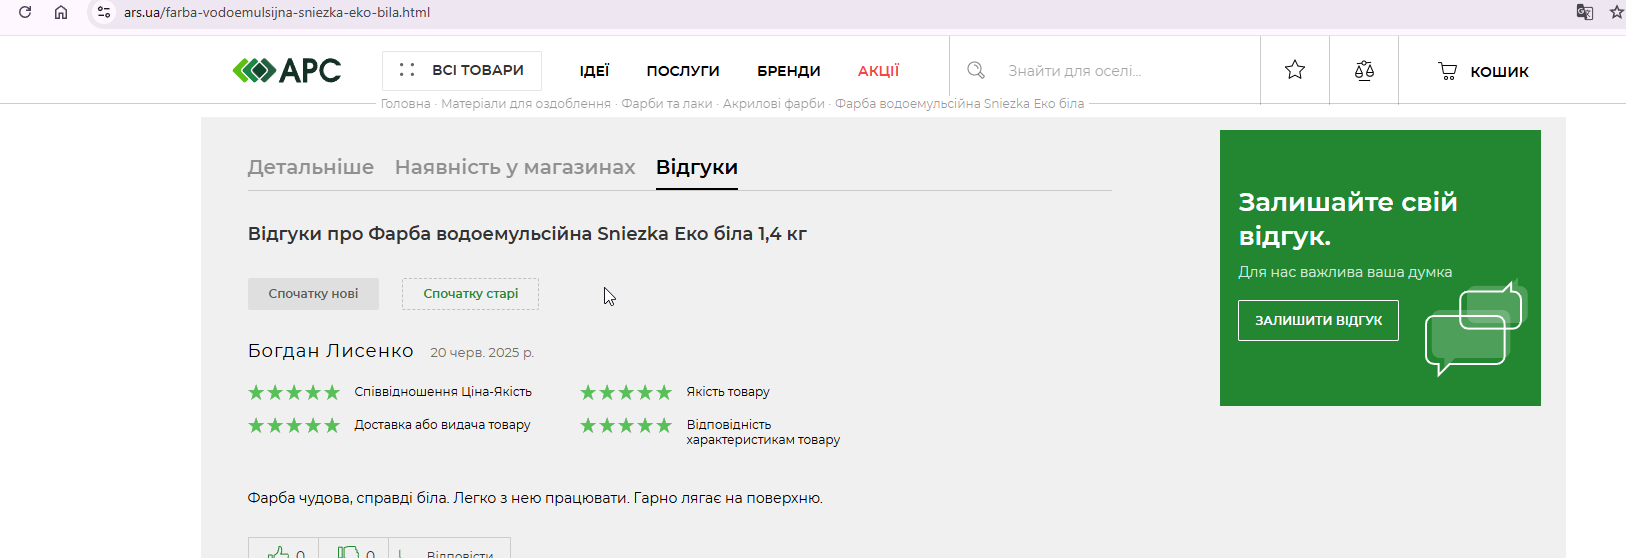
Task: Click Залишайте свій відгук banner heading
Action: (x=1348, y=219)
